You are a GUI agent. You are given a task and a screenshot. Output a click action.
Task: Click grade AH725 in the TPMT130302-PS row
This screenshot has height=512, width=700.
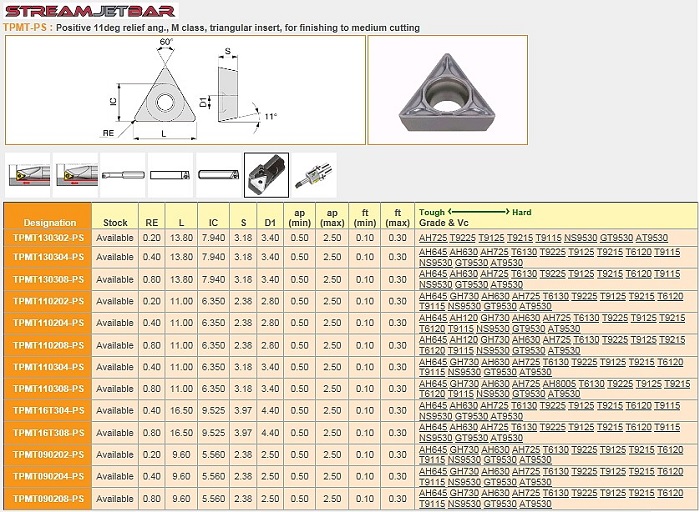click(433, 238)
